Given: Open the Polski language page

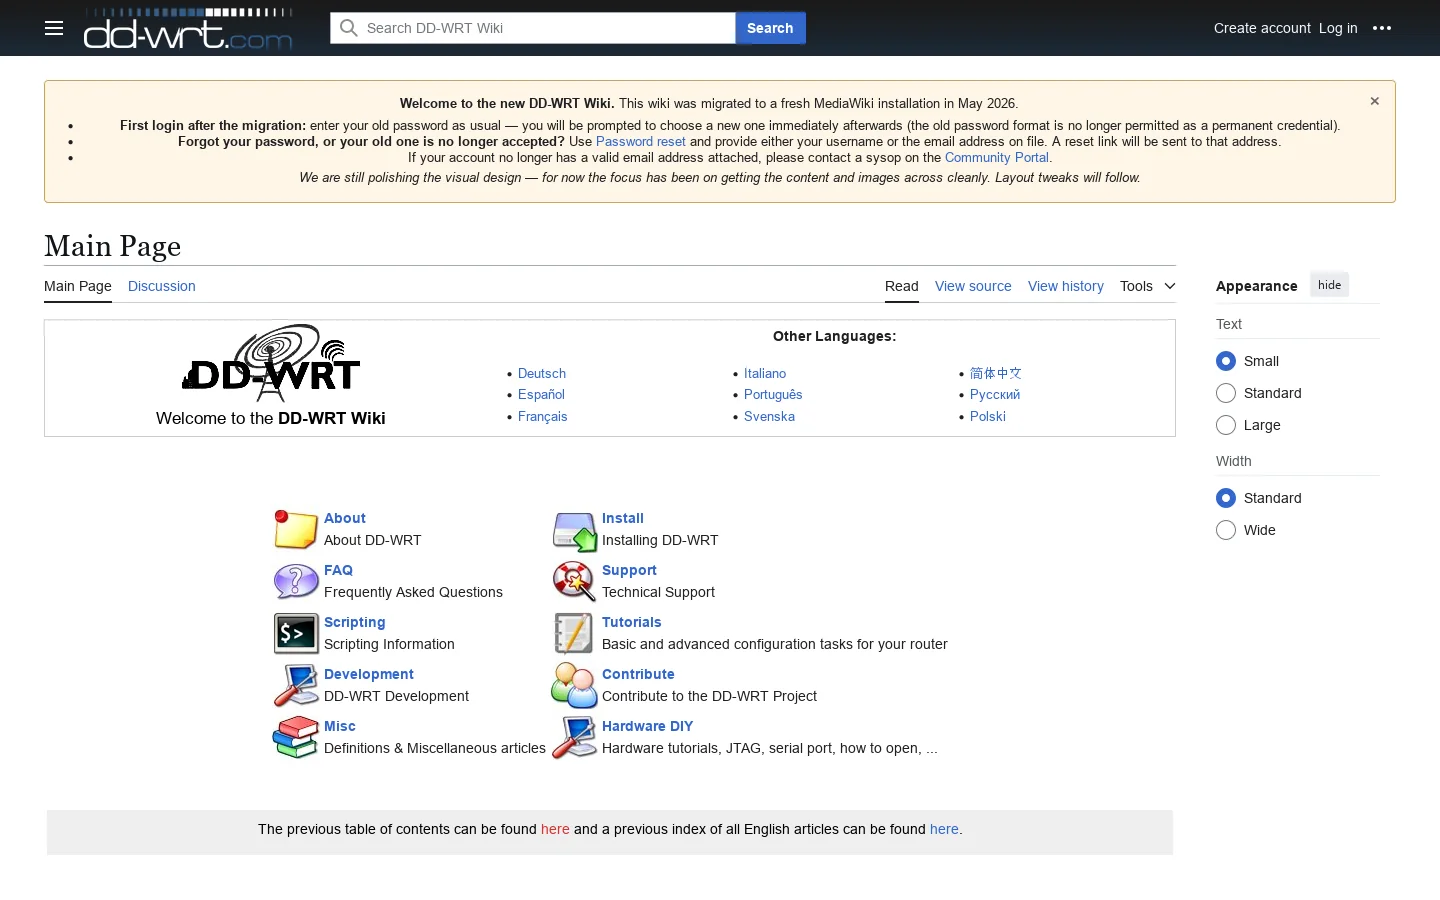Looking at the screenshot, I should (x=988, y=417).
